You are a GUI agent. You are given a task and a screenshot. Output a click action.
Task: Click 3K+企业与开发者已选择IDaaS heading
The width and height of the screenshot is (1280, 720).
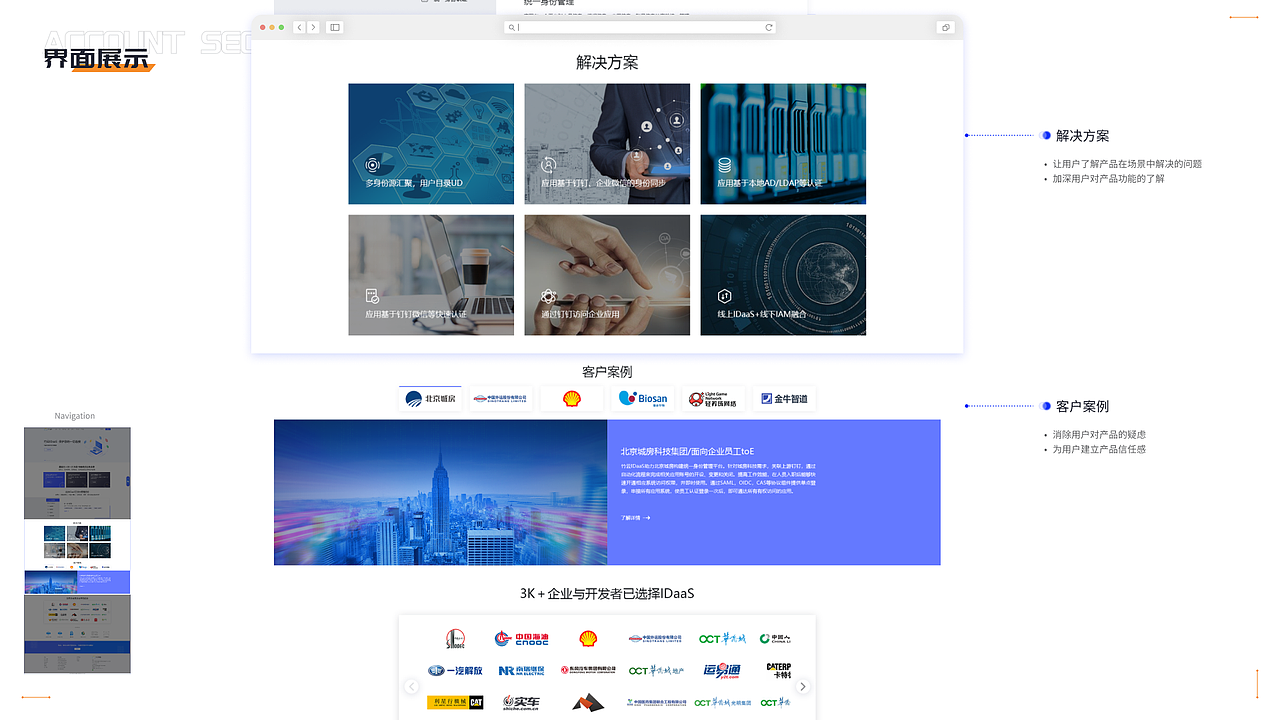click(x=607, y=594)
